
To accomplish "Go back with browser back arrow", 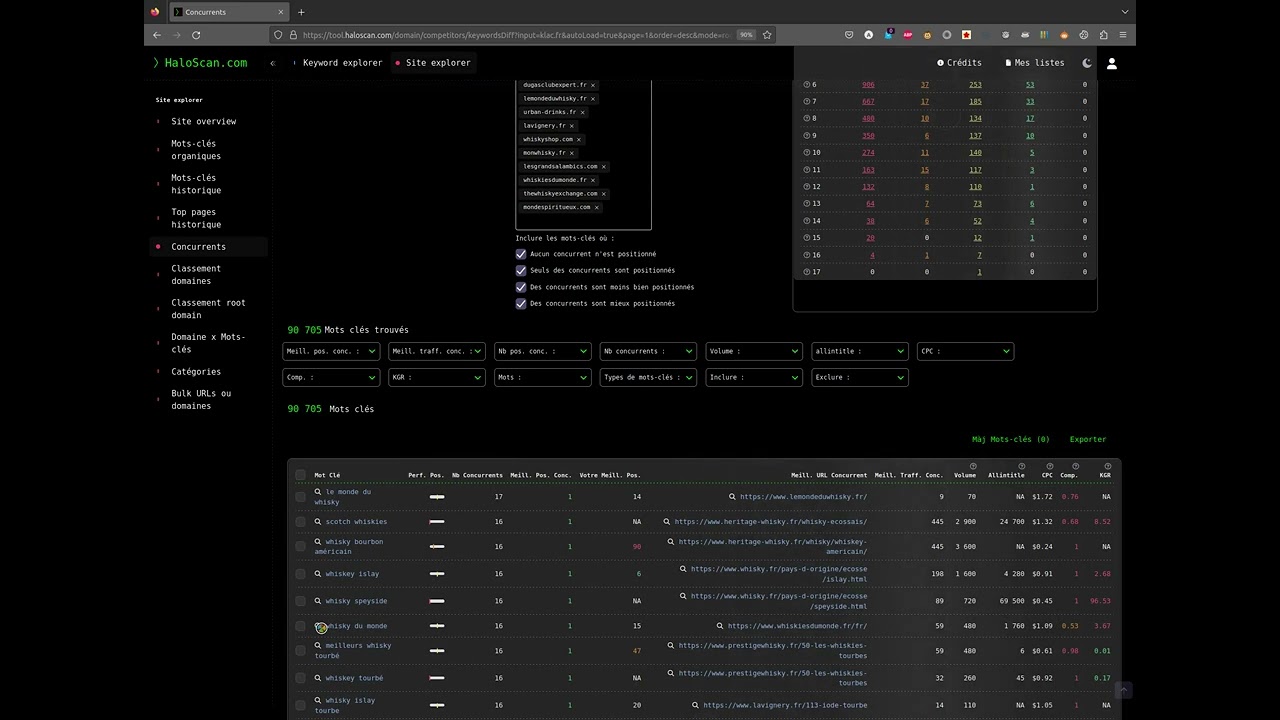I will tap(157, 35).
